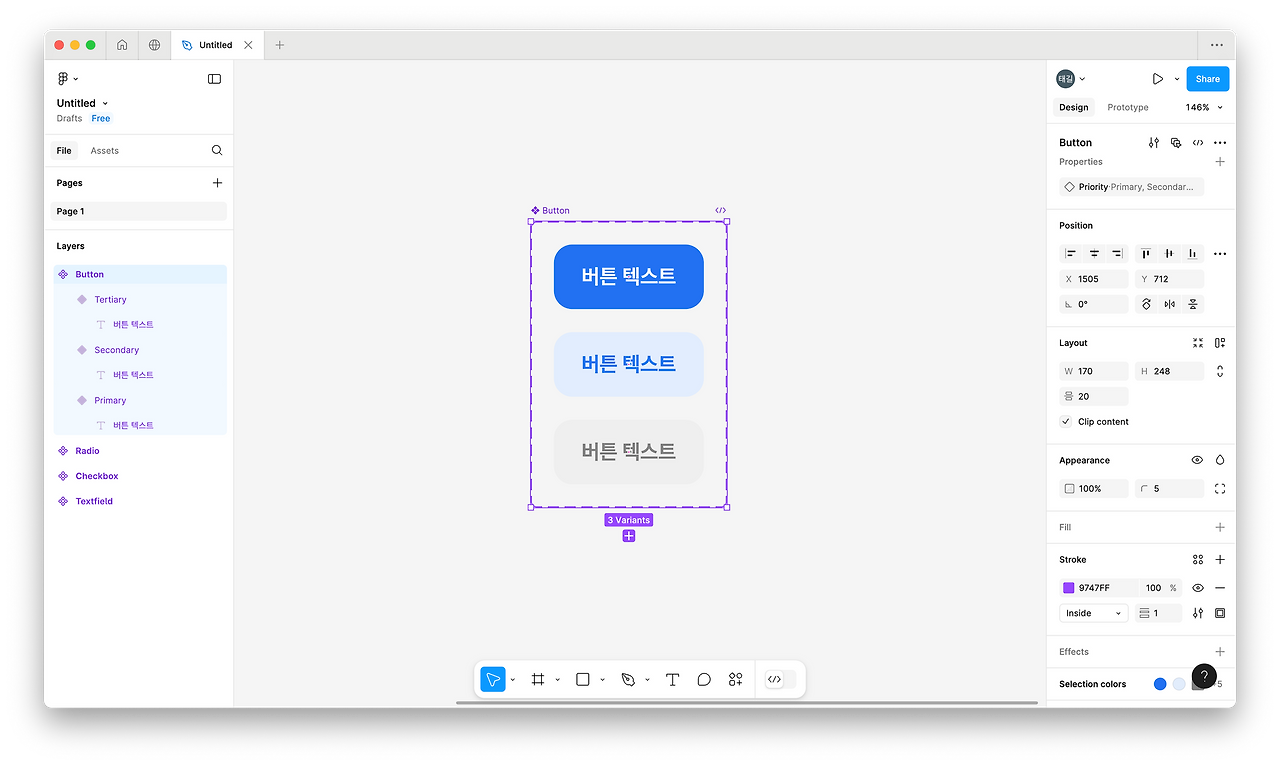Open stroke position Inside dropdown
The width and height of the screenshot is (1280, 766).
point(1094,613)
